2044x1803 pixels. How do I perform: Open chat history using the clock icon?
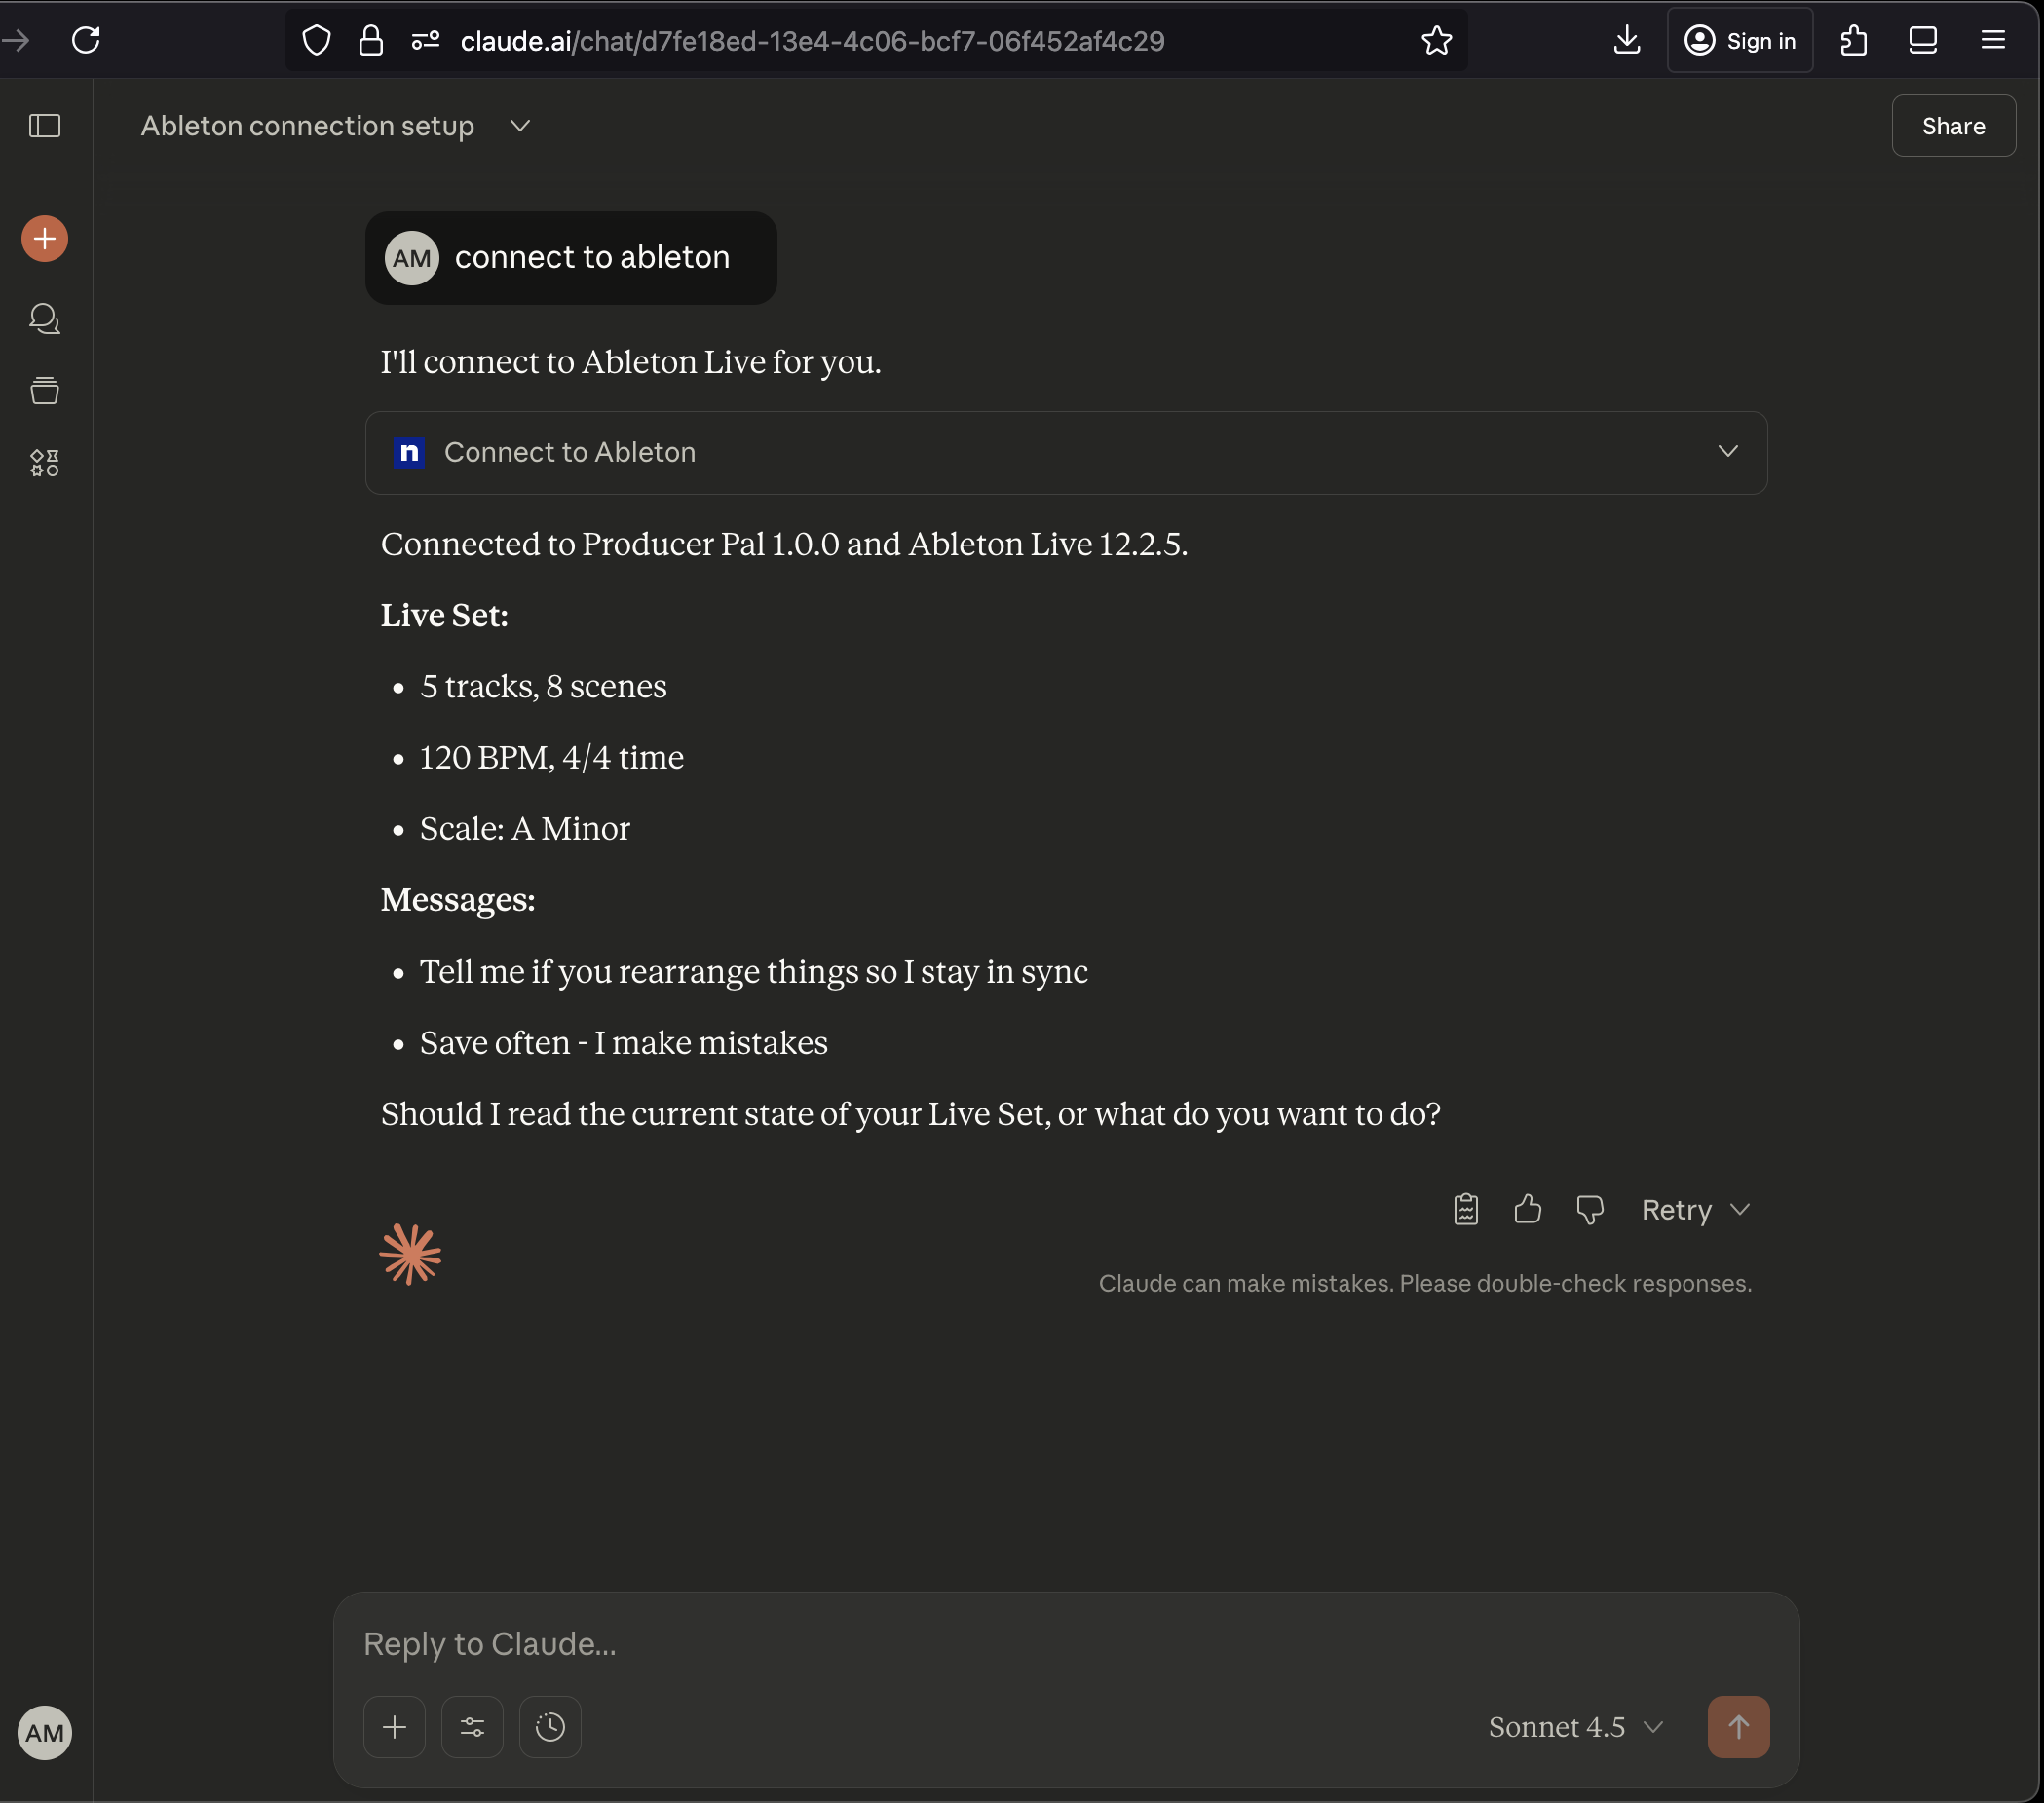549,1726
